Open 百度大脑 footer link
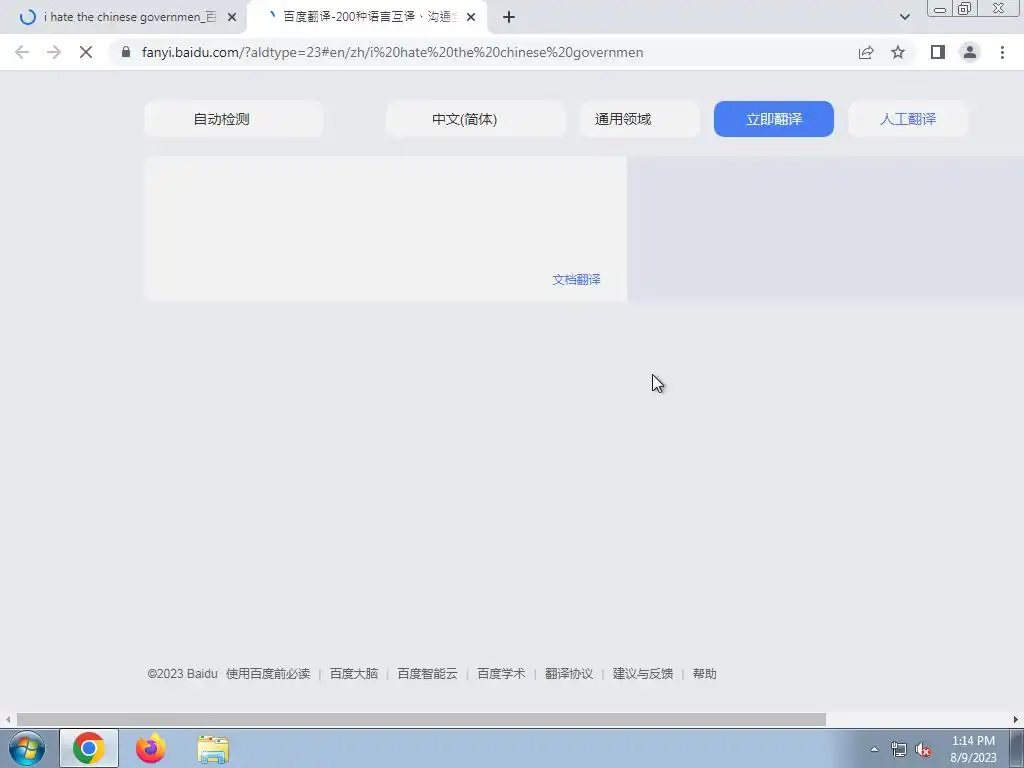The width and height of the screenshot is (1024, 768). [x=353, y=673]
